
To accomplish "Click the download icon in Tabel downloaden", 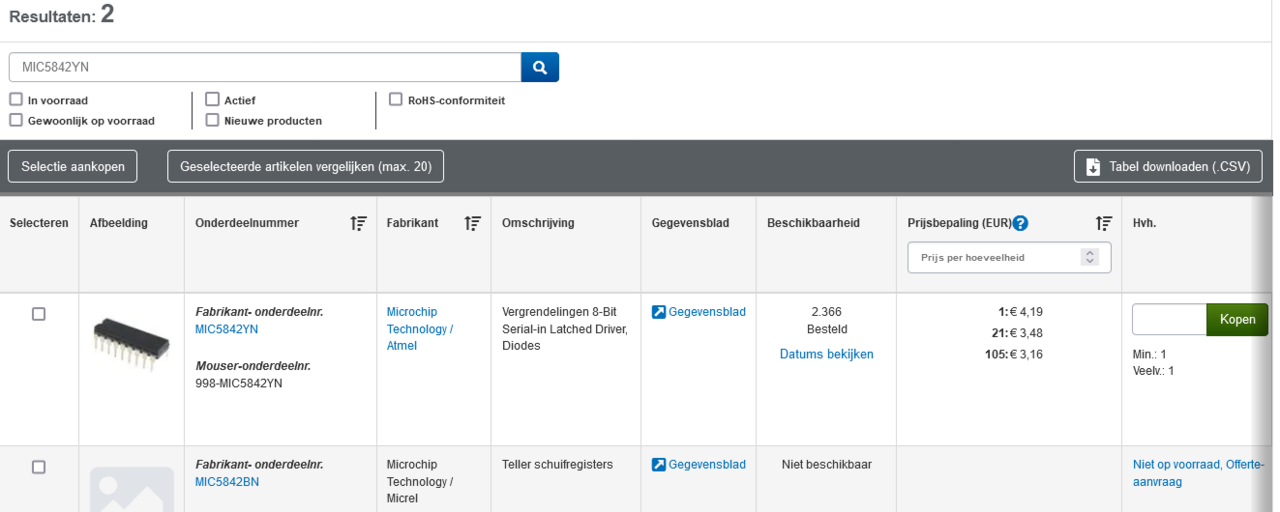I will pyautogui.click(x=1093, y=167).
